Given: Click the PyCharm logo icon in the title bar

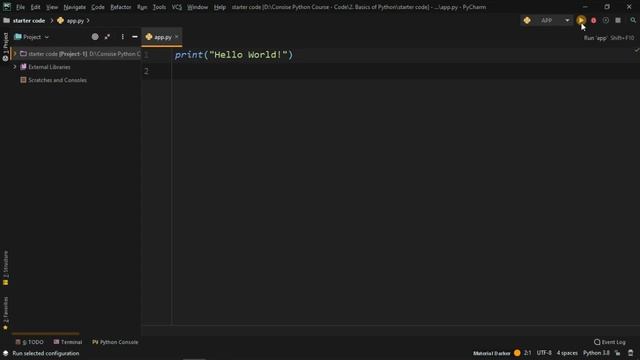Looking at the screenshot, I should [7, 7].
